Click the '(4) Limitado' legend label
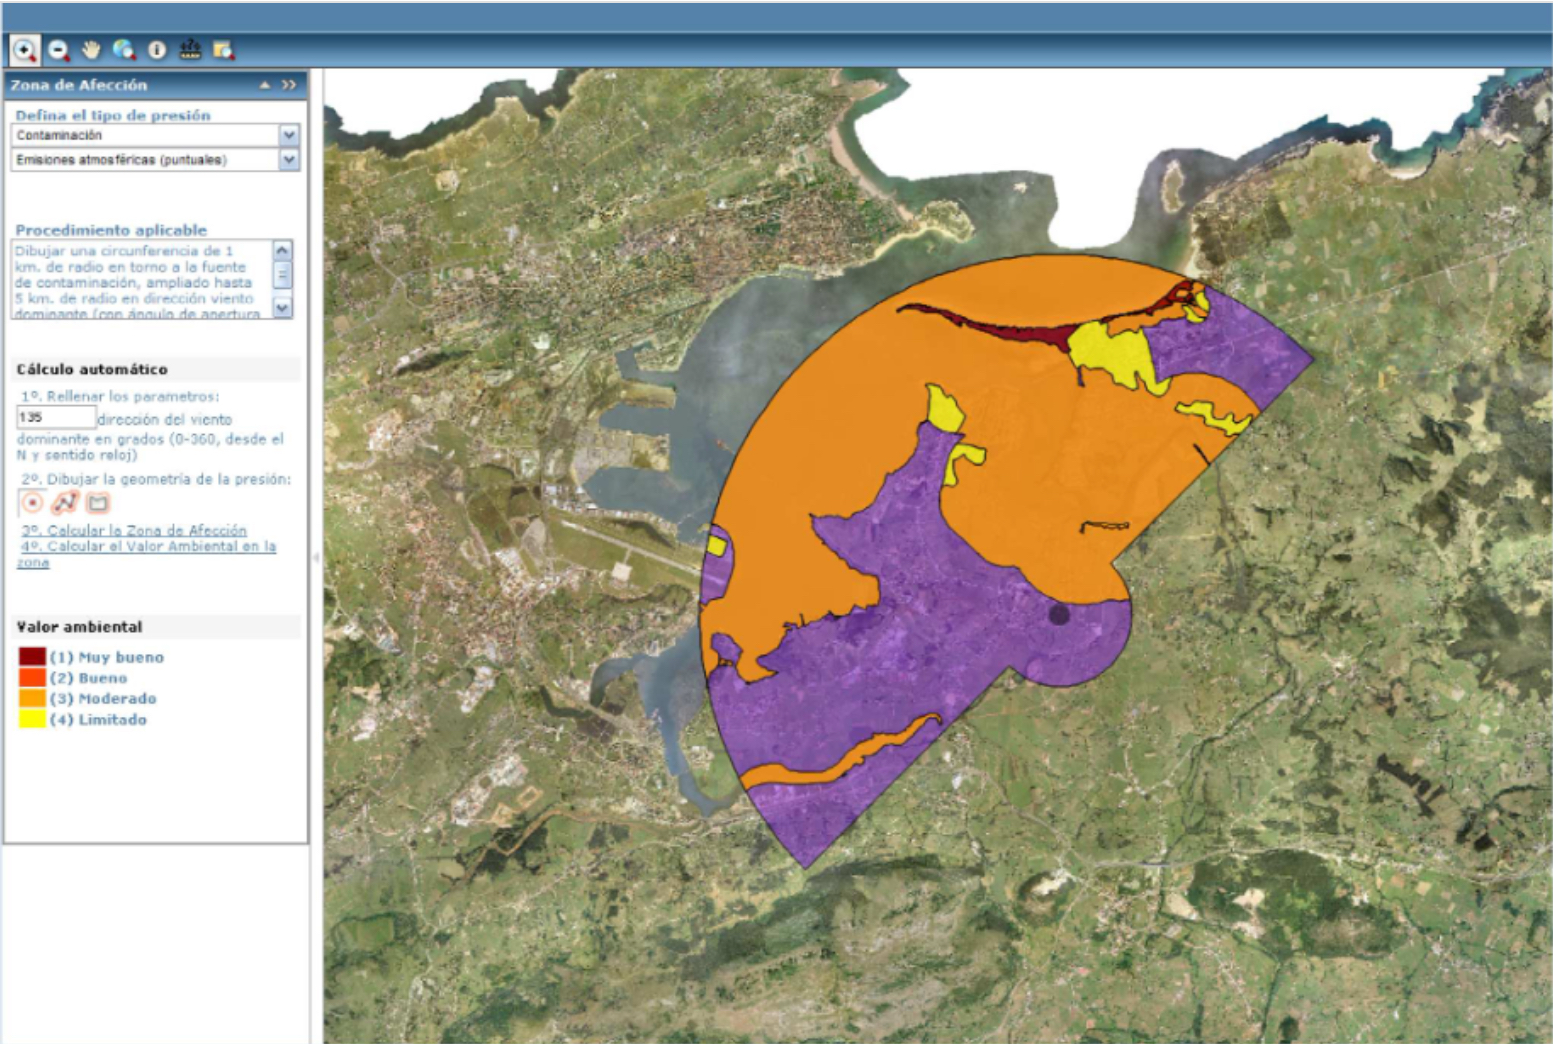The image size is (1553, 1044). [98, 720]
